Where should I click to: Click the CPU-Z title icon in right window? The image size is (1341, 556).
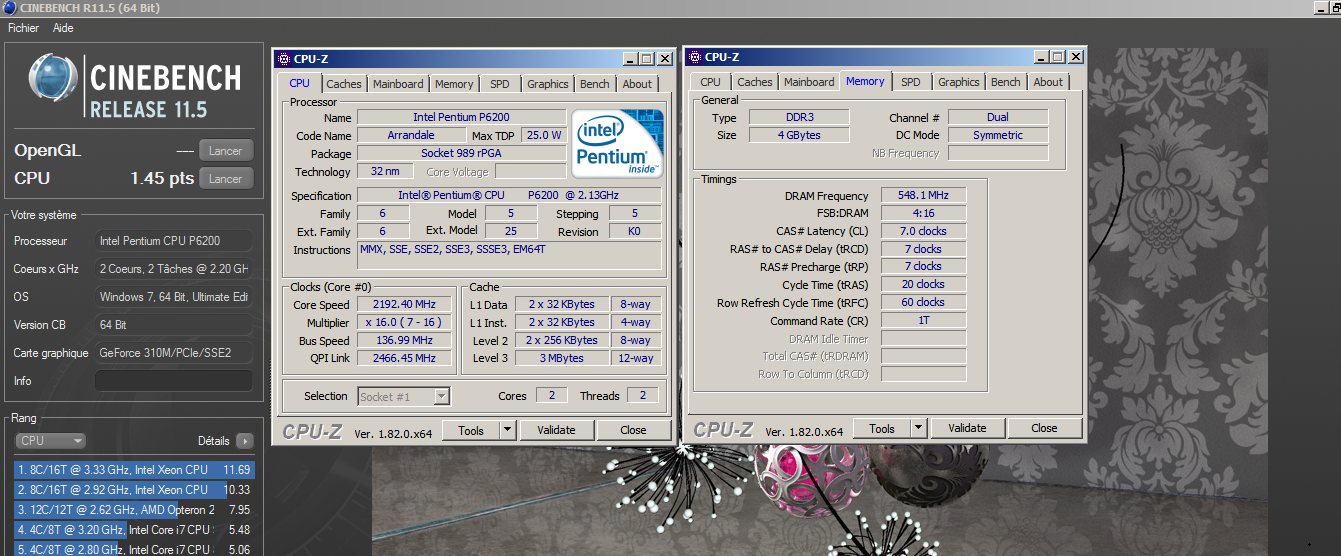point(695,57)
